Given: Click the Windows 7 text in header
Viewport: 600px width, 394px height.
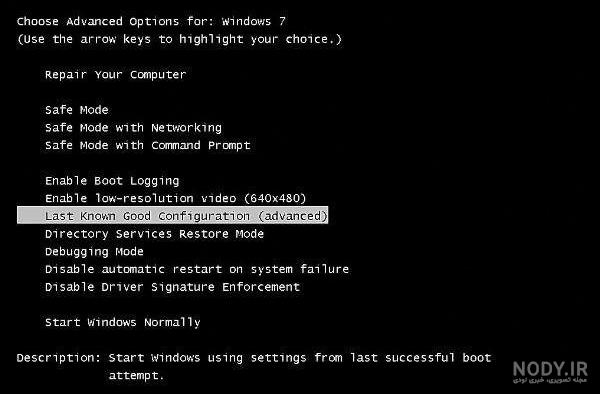Looking at the screenshot, I should tap(254, 21).
